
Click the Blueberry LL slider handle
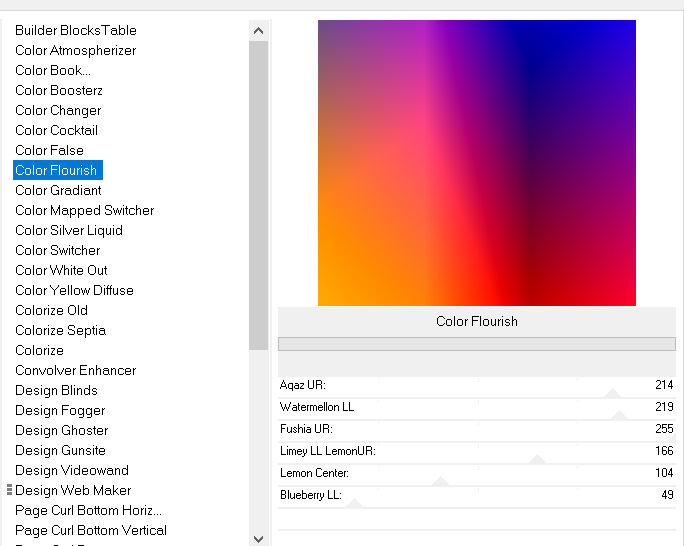point(354,503)
